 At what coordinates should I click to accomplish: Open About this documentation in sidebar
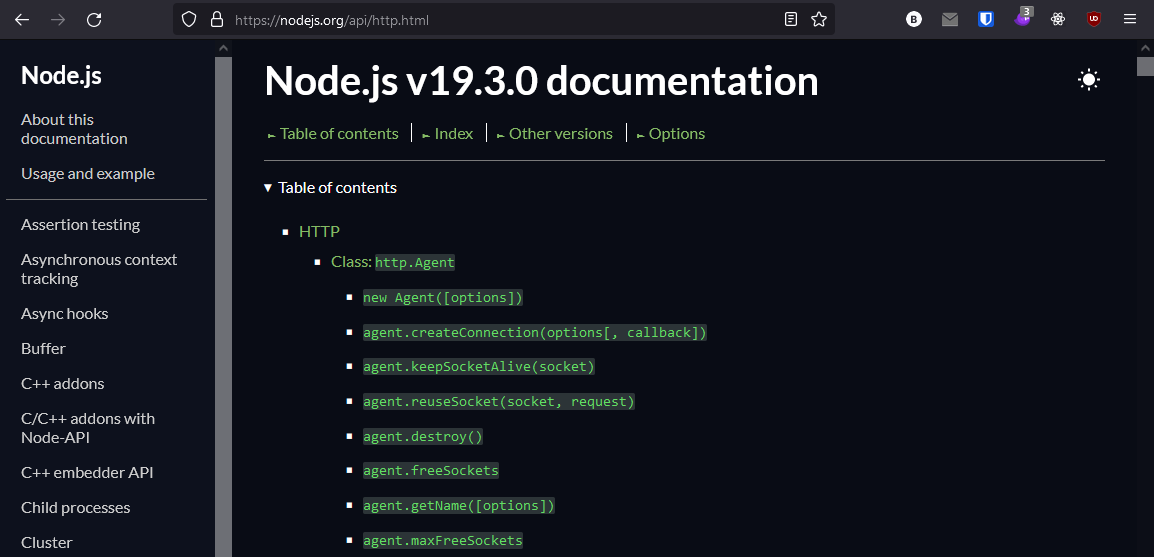pyautogui.click(x=74, y=129)
